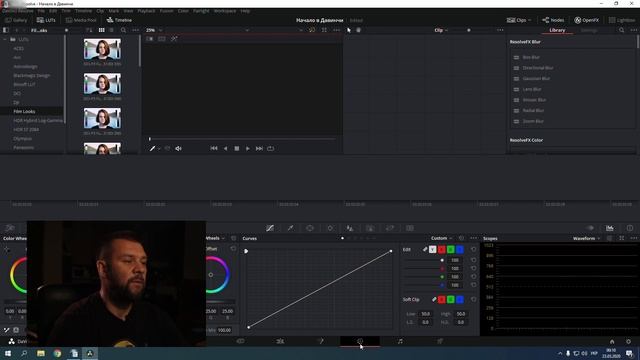Select the qualifier picker tool in viewer

pos(152,149)
